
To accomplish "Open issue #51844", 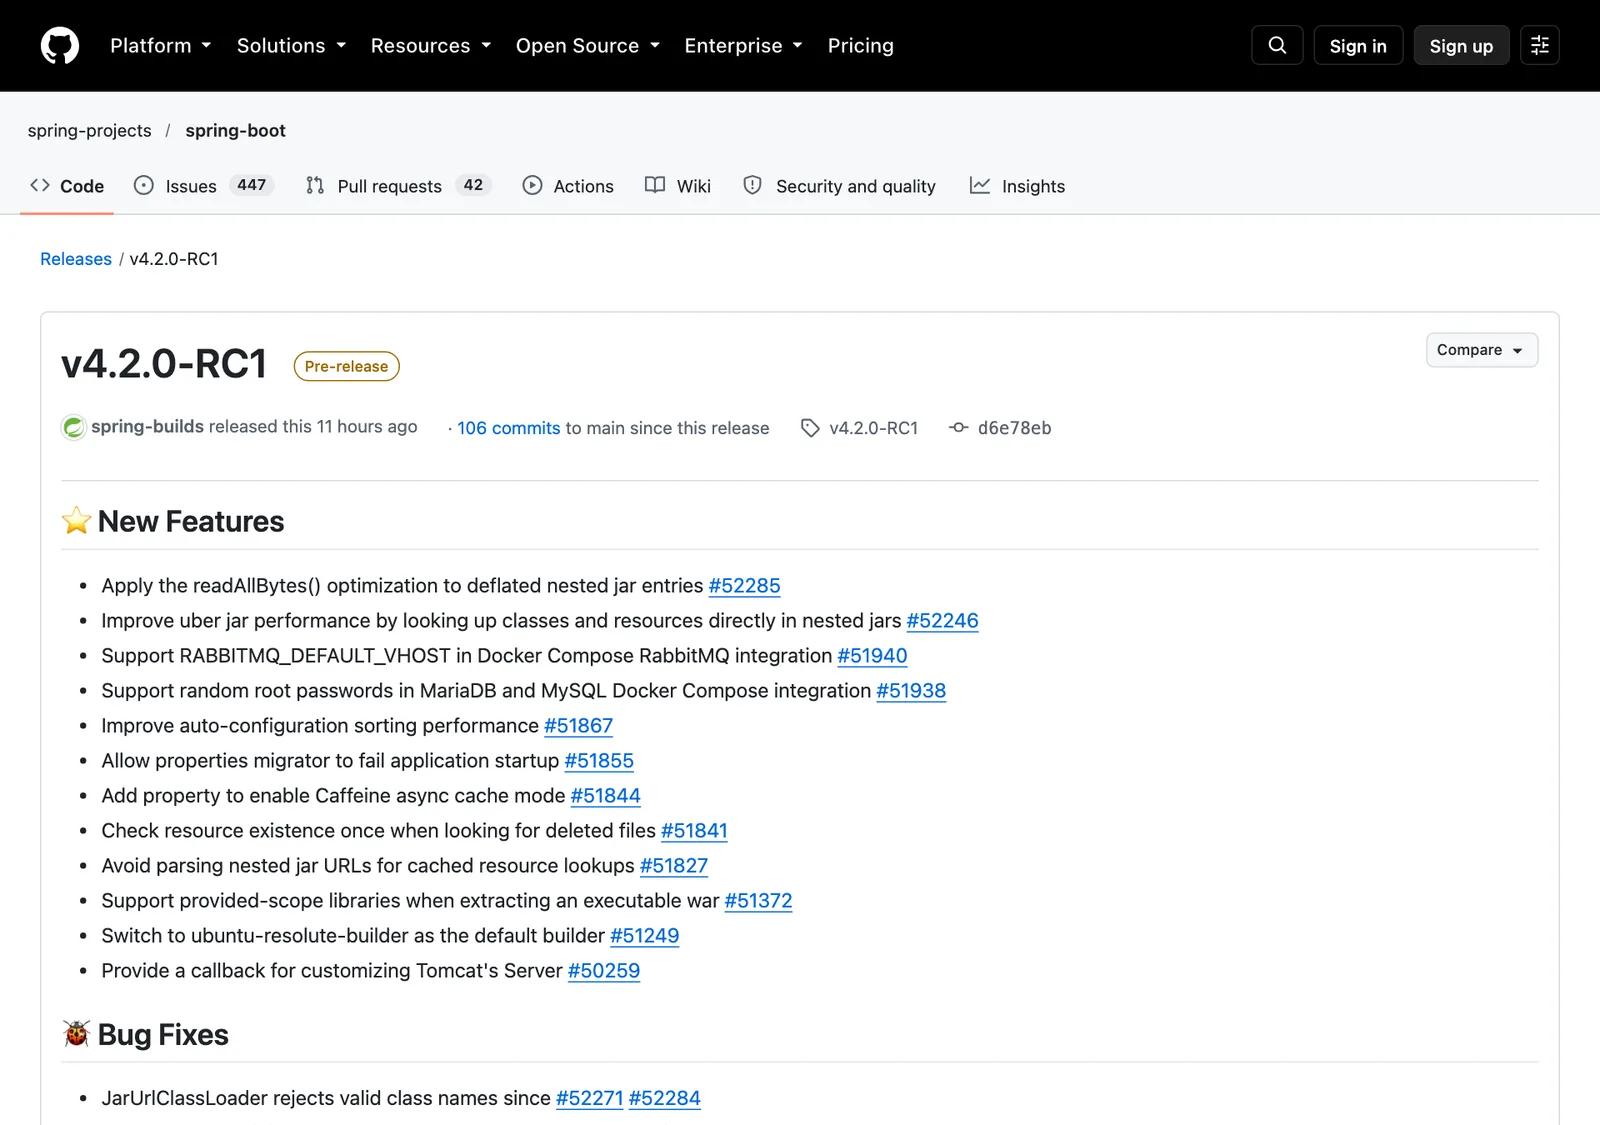I will coord(605,796).
